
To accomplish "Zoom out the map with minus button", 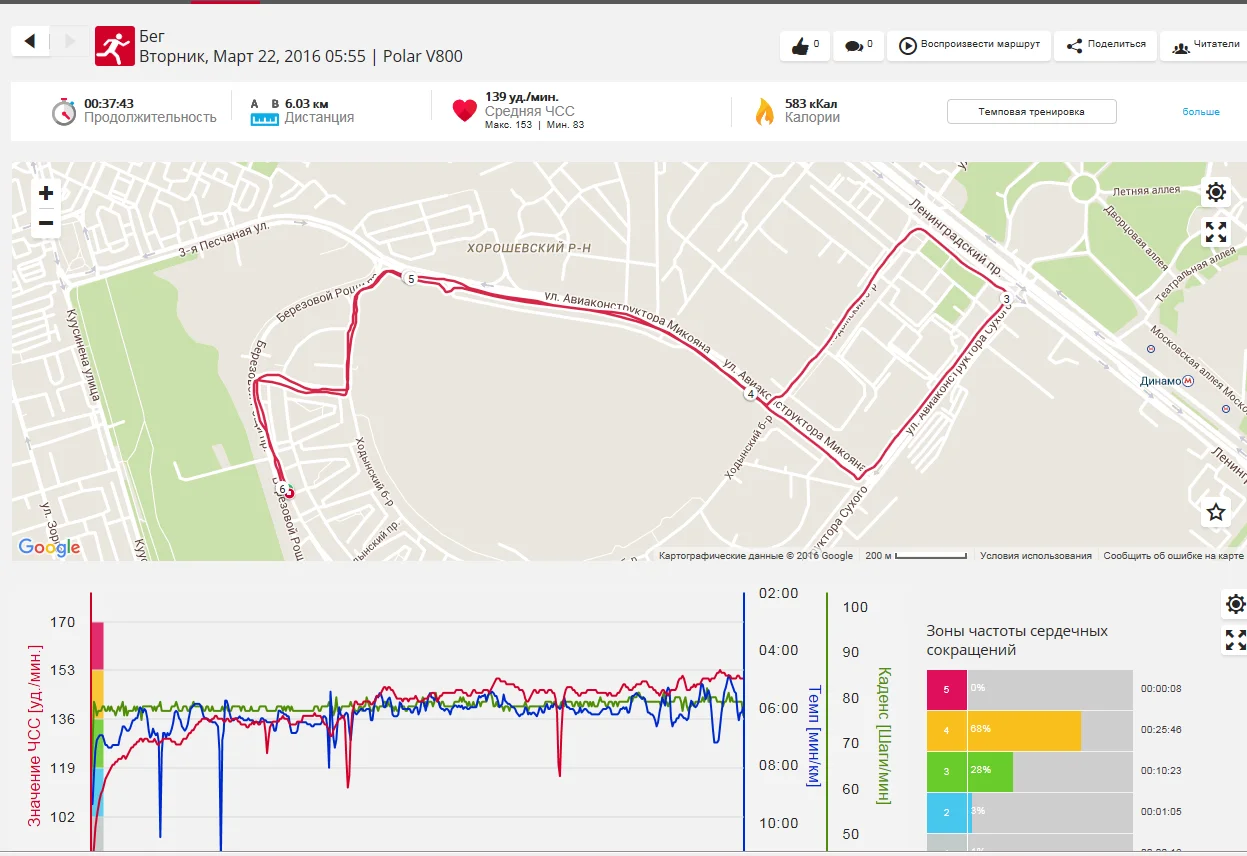I will (x=46, y=223).
